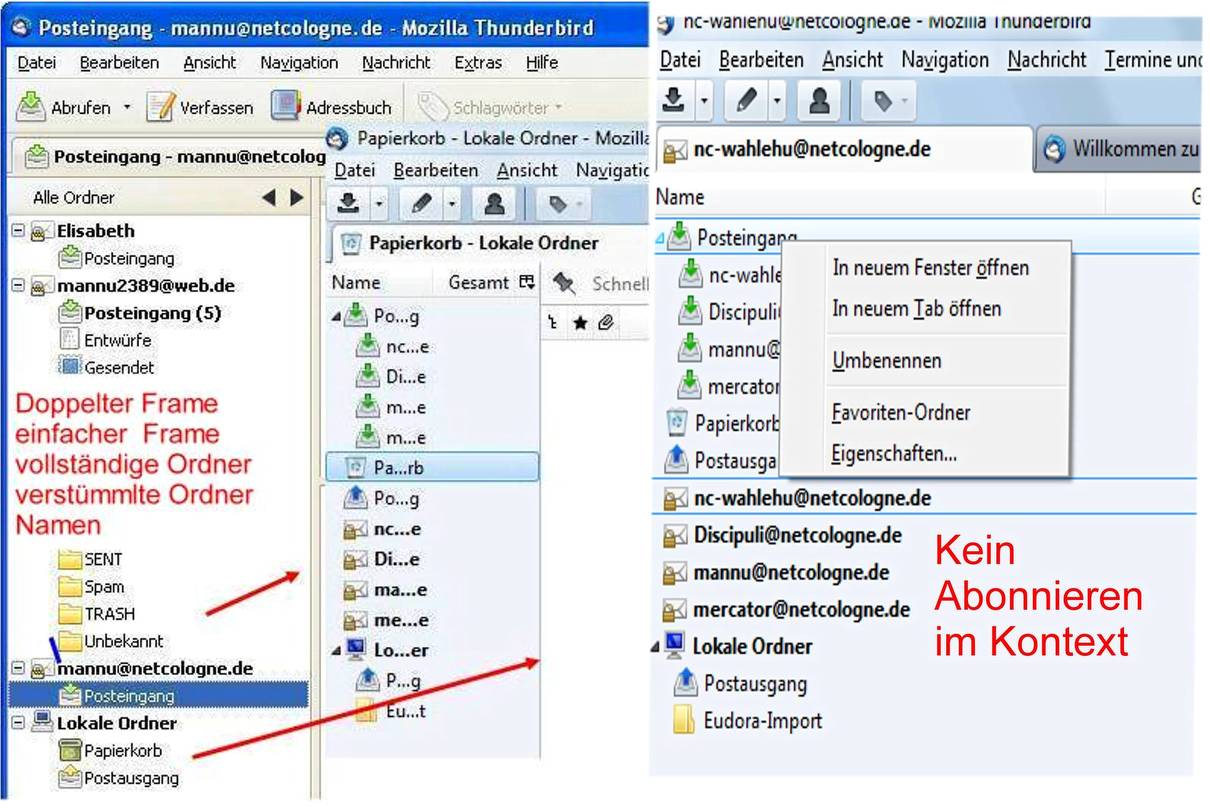Switch to the Willkommen zu tab
1210x810 pixels.
pos(1121,150)
